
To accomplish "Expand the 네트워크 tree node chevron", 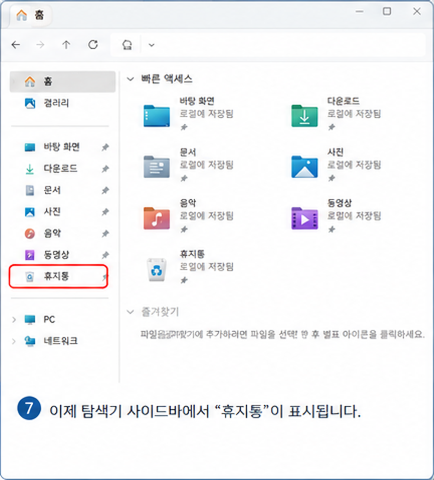I will pos(14,341).
